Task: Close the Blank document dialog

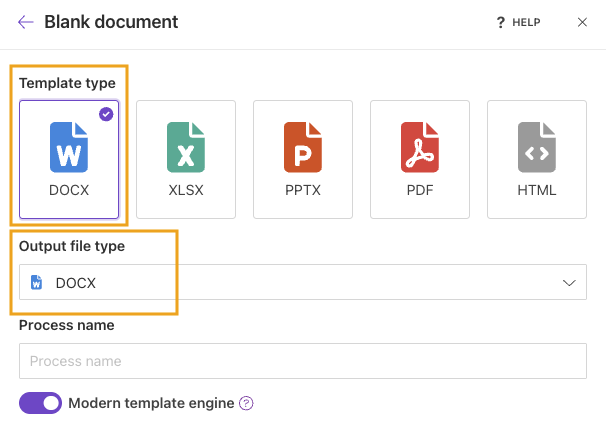Action: point(582,22)
